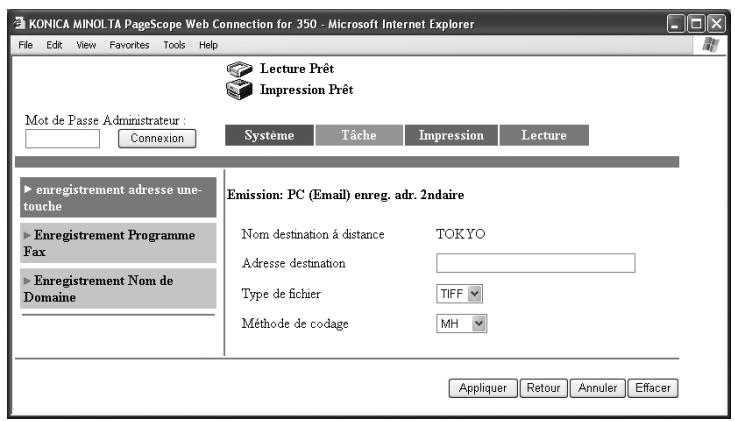Close the Internet Explorer window
735x421 pixels.
(716, 23)
